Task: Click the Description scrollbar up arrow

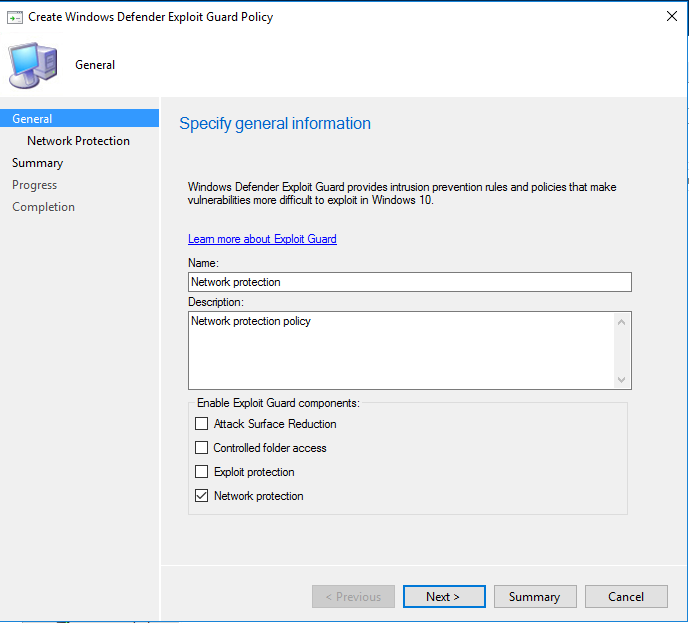Action: (622, 322)
